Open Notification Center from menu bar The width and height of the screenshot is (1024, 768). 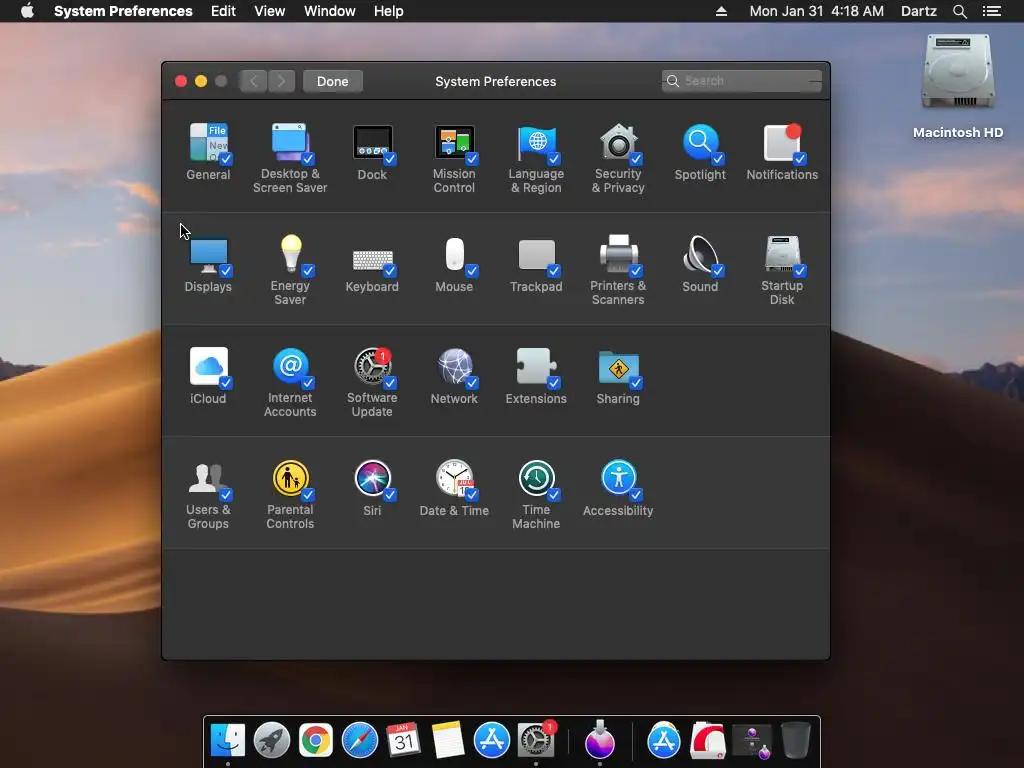click(991, 11)
